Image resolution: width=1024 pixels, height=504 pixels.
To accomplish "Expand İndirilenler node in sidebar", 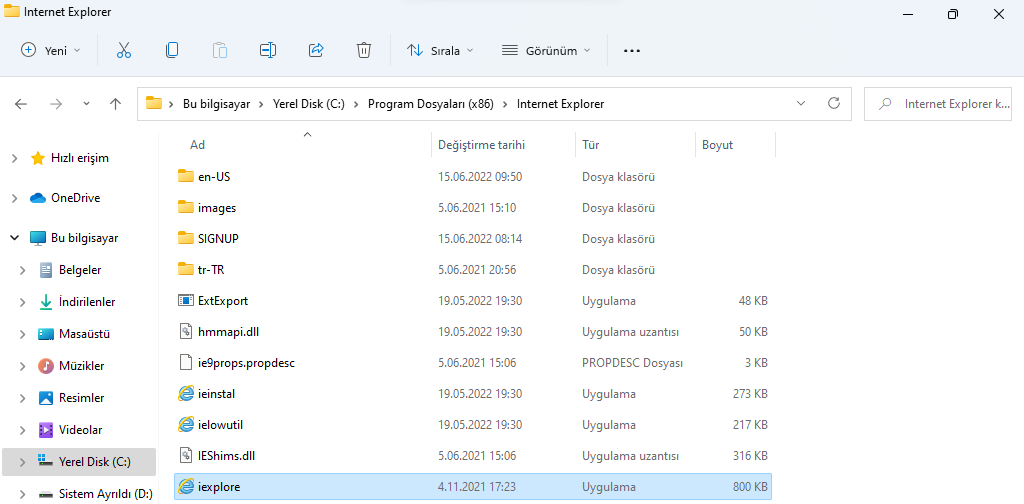I will pos(23,302).
